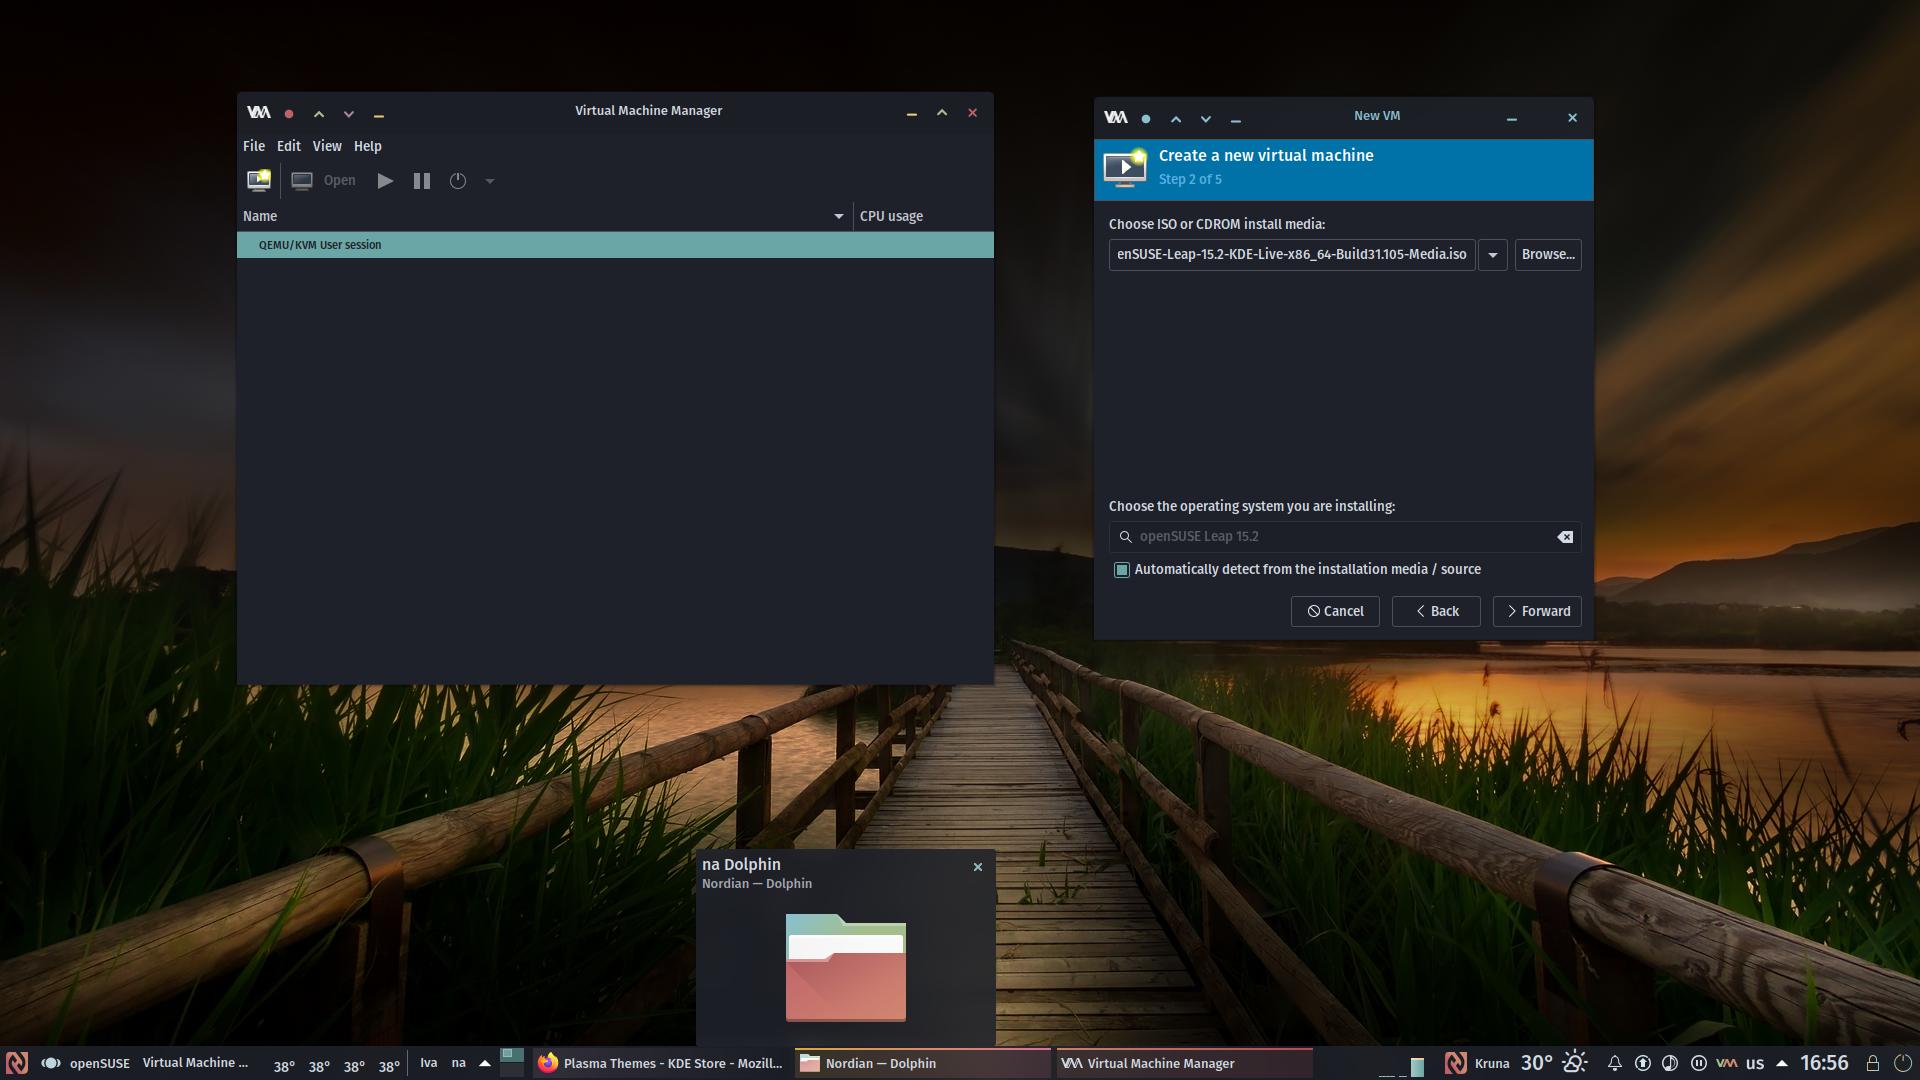Clear the operating system field with backspace icon
The width and height of the screenshot is (1920, 1080).
coord(1565,537)
